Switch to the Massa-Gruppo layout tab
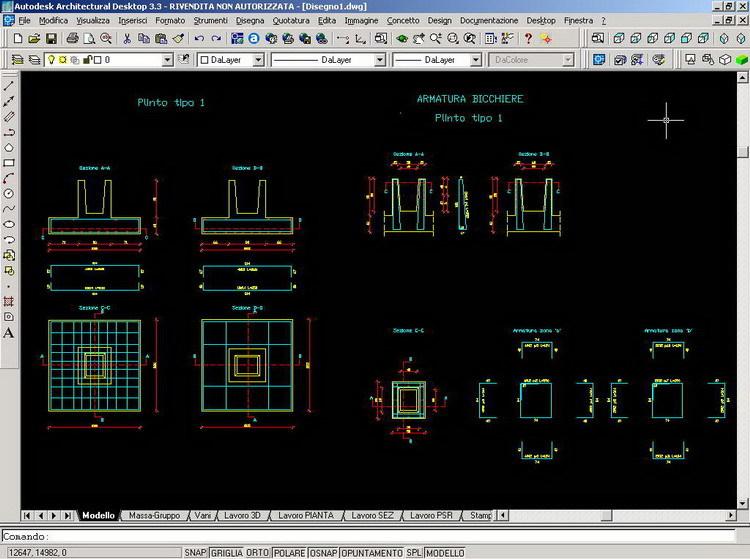 click(153, 516)
